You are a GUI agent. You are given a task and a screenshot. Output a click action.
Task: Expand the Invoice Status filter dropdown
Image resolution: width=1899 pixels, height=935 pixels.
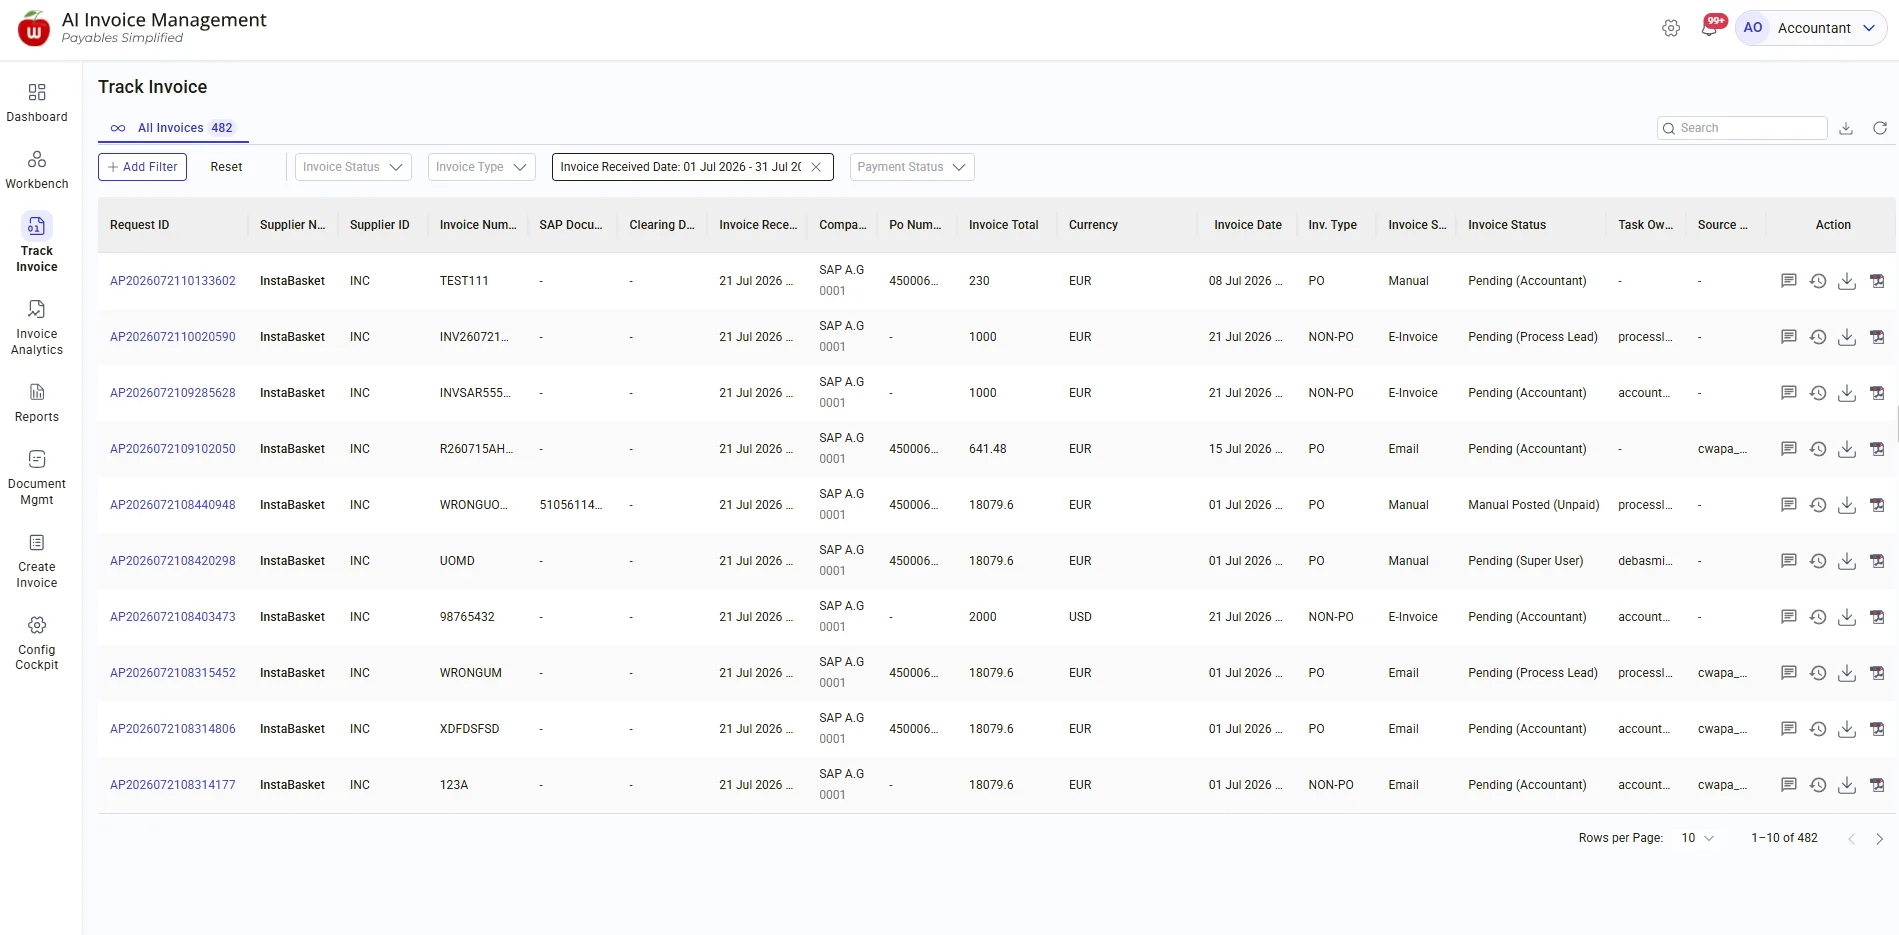click(x=353, y=167)
